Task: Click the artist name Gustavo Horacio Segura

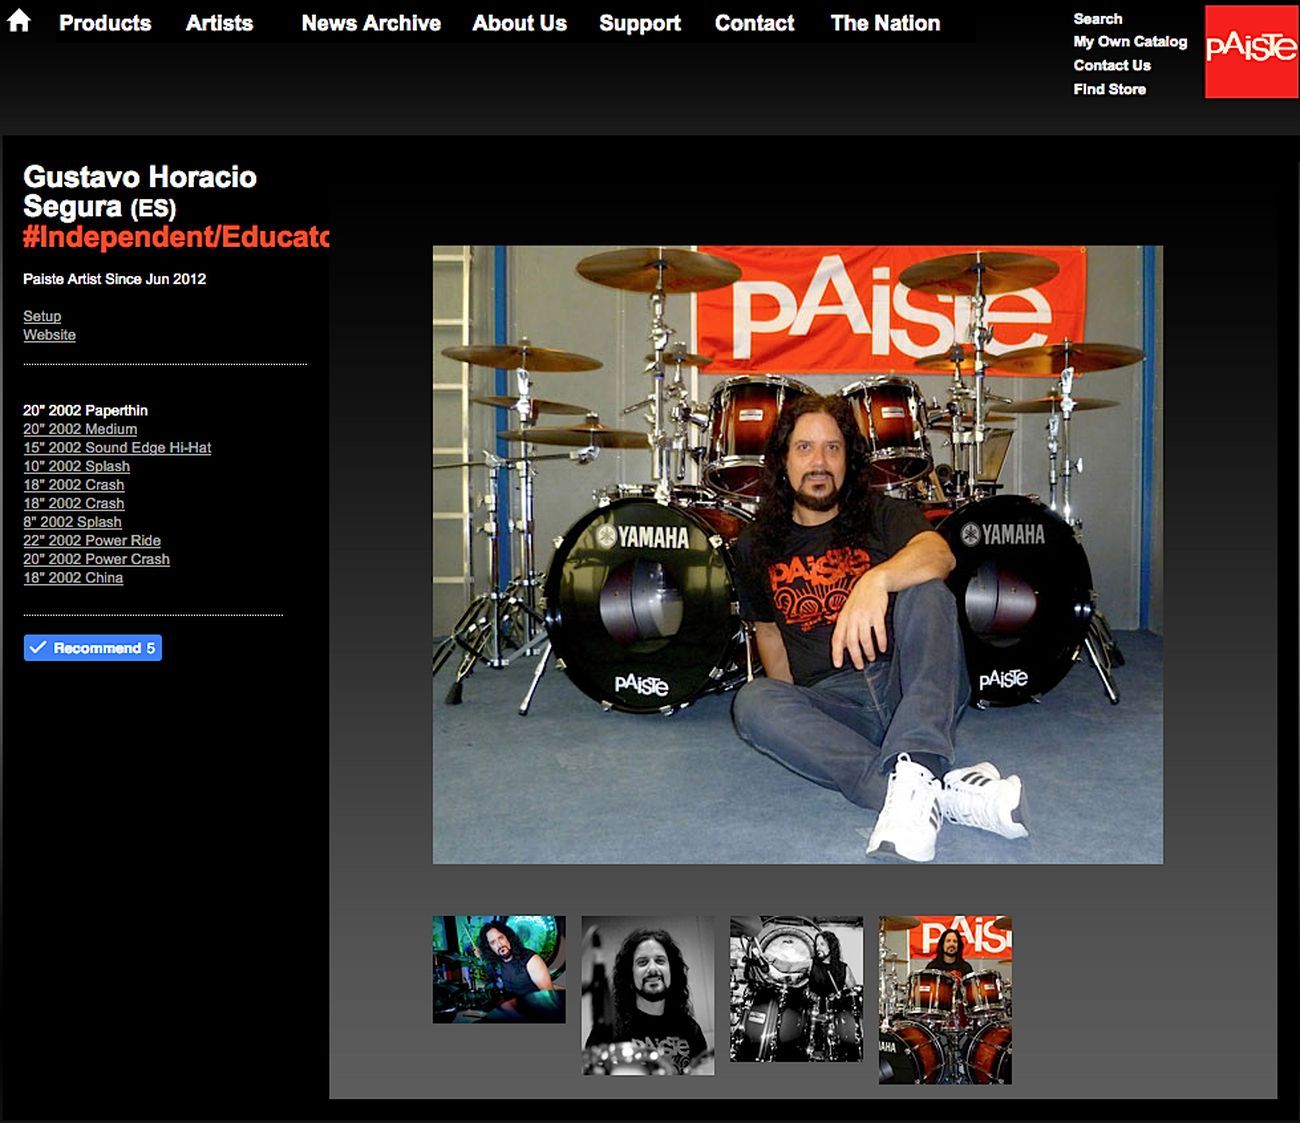Action: pos(140,192)
